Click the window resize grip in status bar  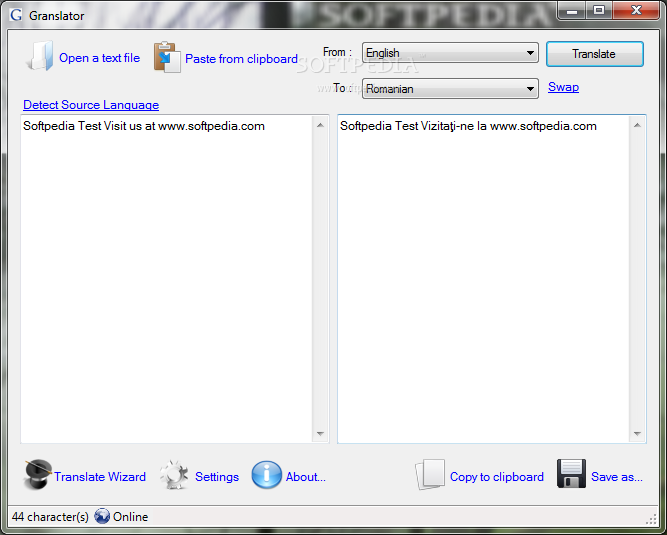tap(651, 518)
